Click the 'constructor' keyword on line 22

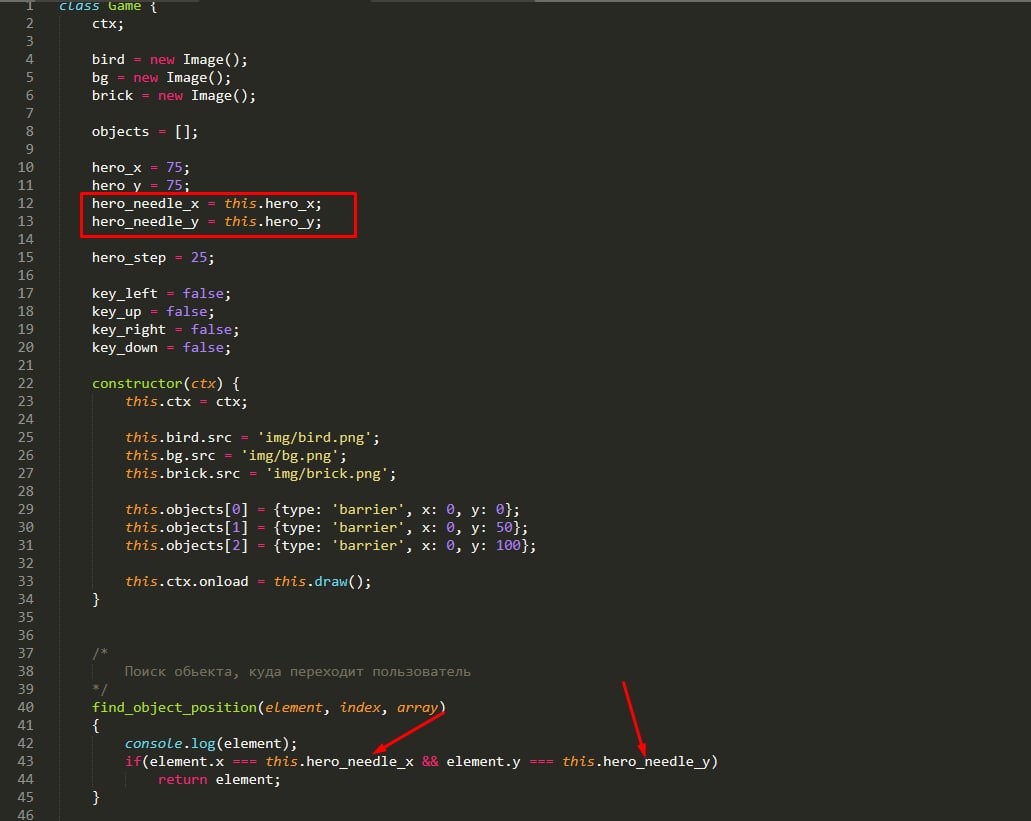pos(137,383)
